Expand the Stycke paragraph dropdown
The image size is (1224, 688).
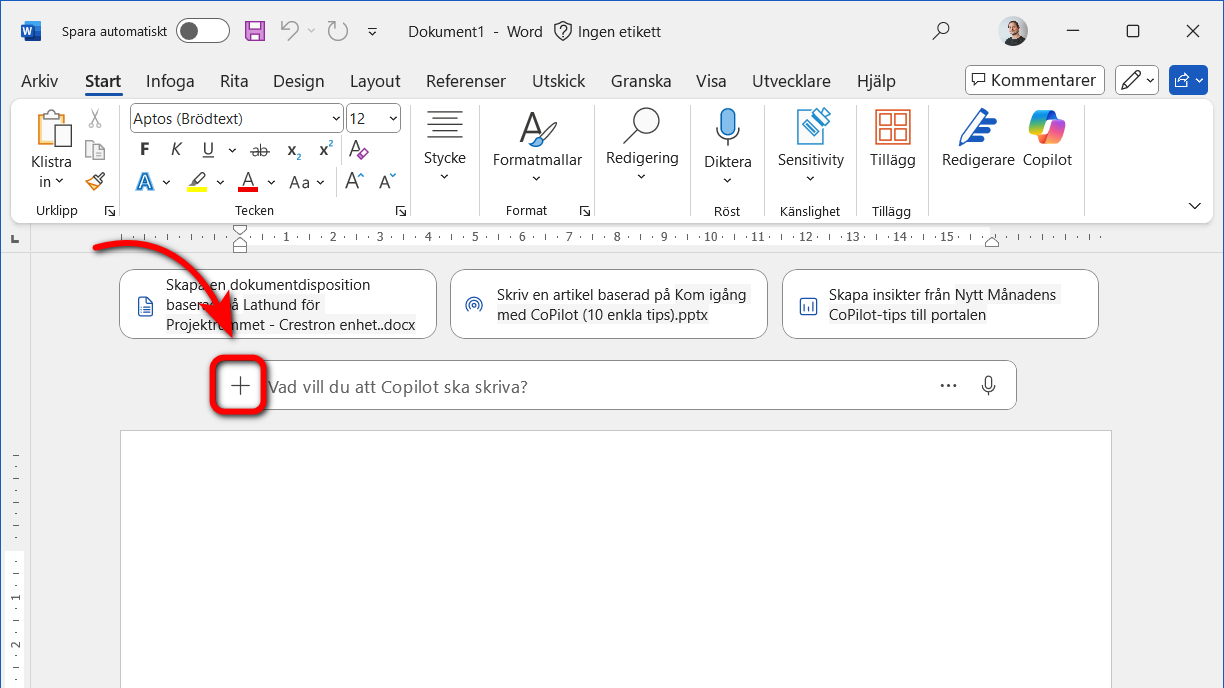click(444, 177)
